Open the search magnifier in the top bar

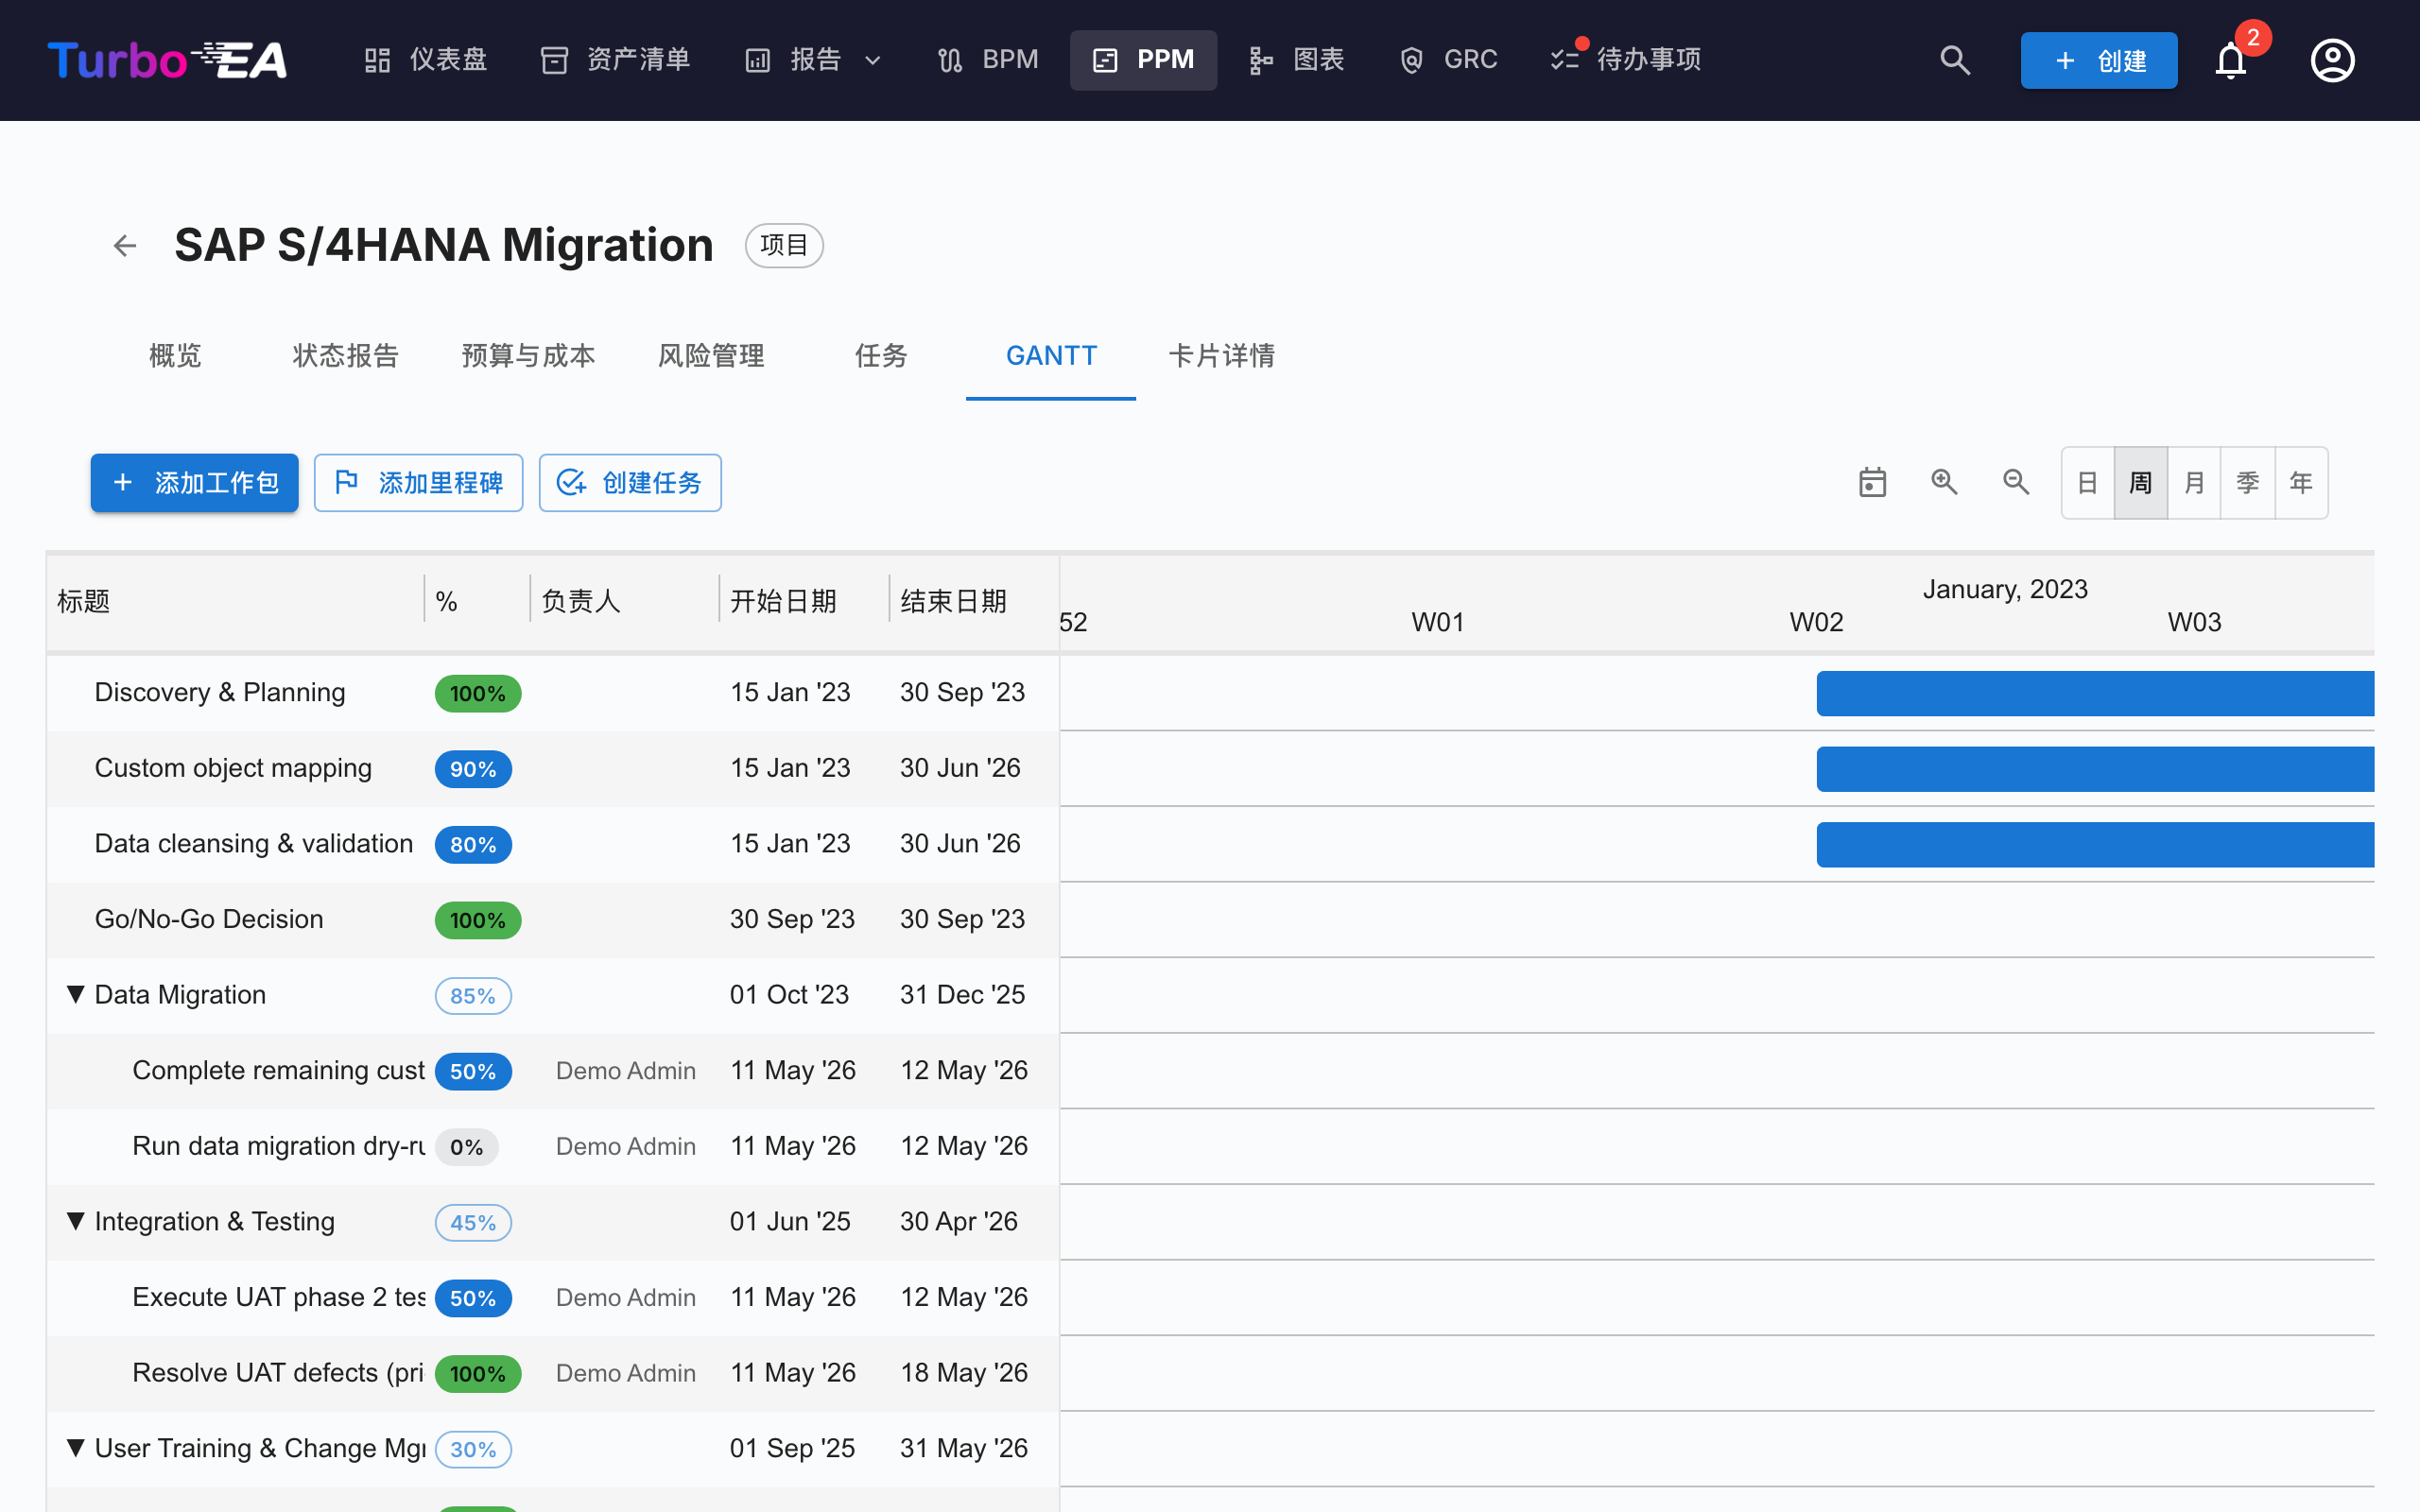point(1954,60)
